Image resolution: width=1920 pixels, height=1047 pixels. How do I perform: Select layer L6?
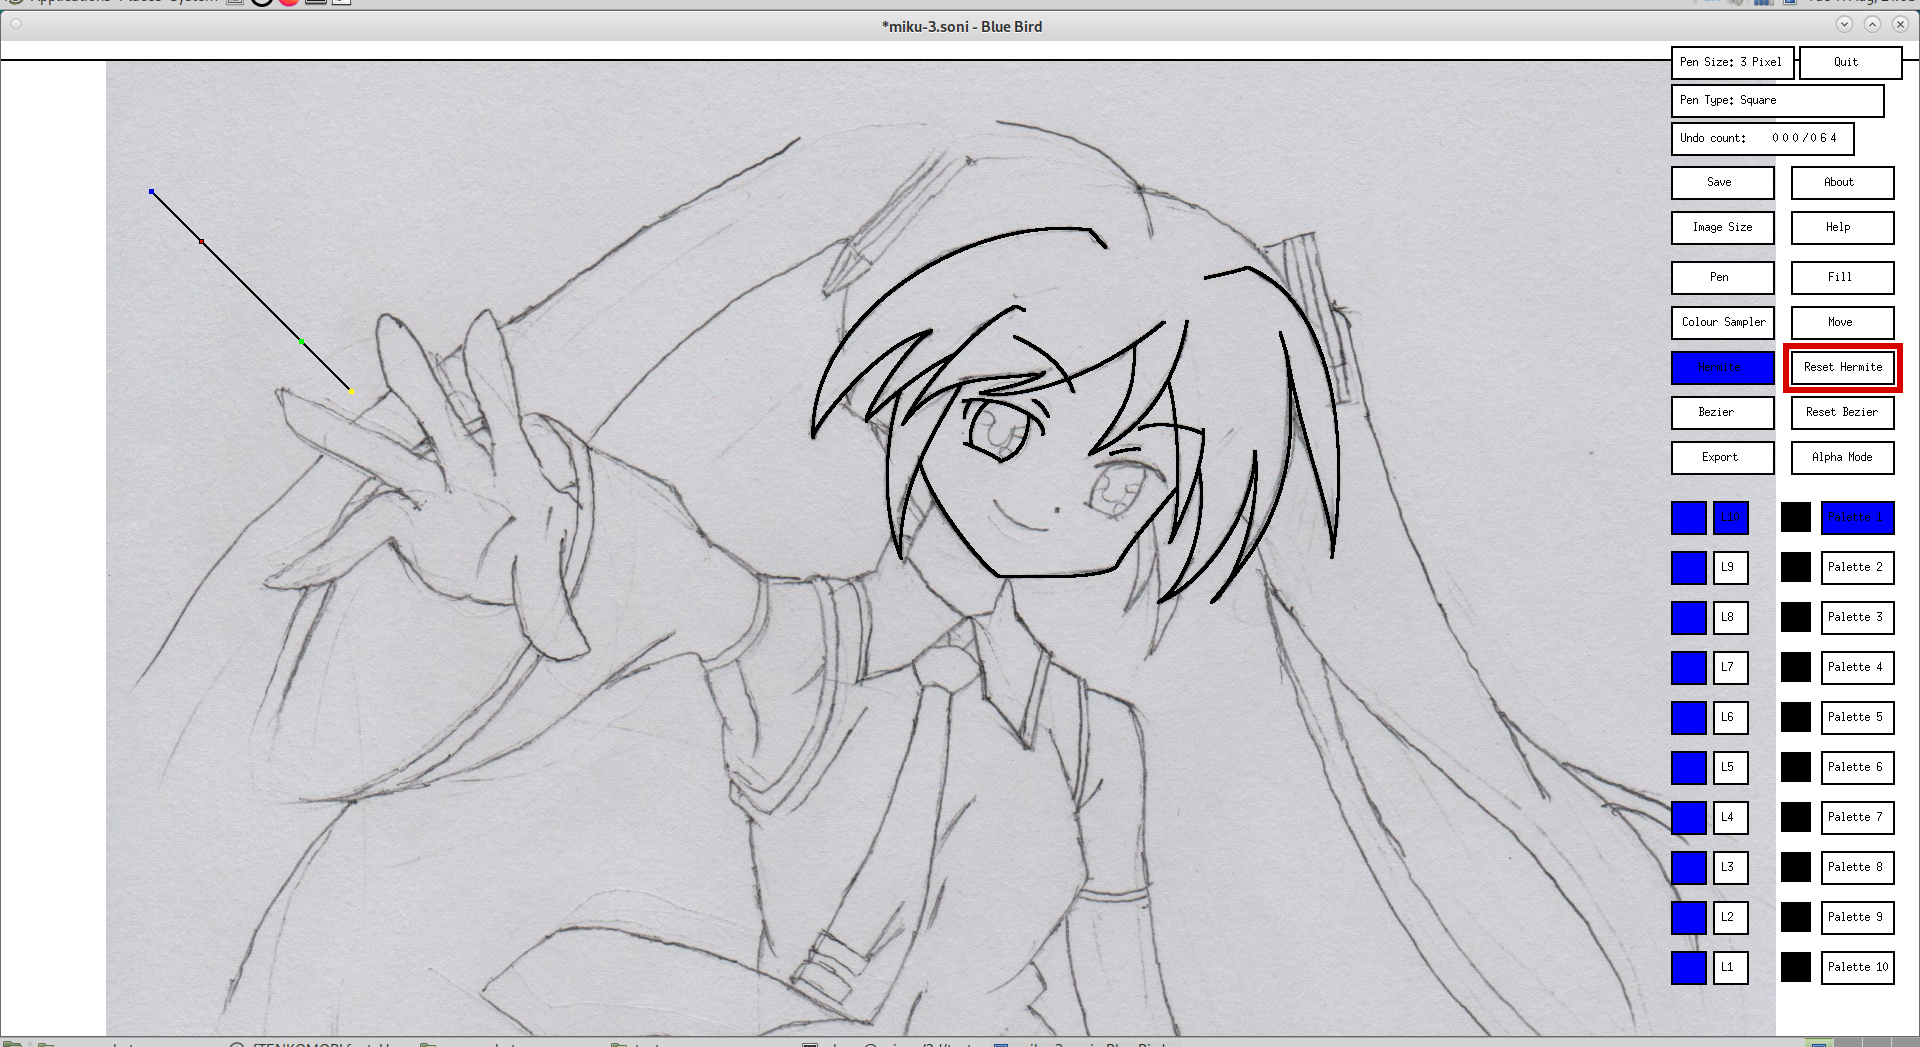[x=1730, y=717]
